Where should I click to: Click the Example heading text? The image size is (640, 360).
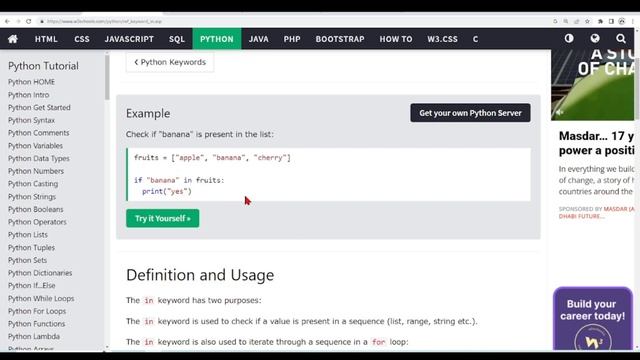148,113
